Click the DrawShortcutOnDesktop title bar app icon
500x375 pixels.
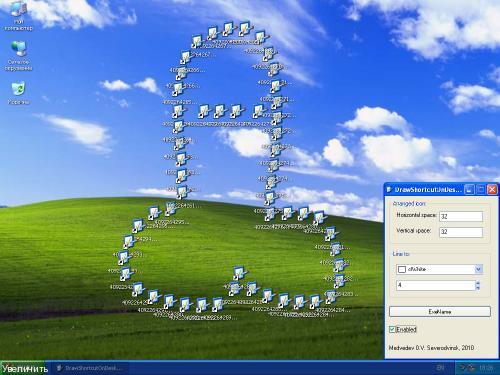click(x=389, y=190)
